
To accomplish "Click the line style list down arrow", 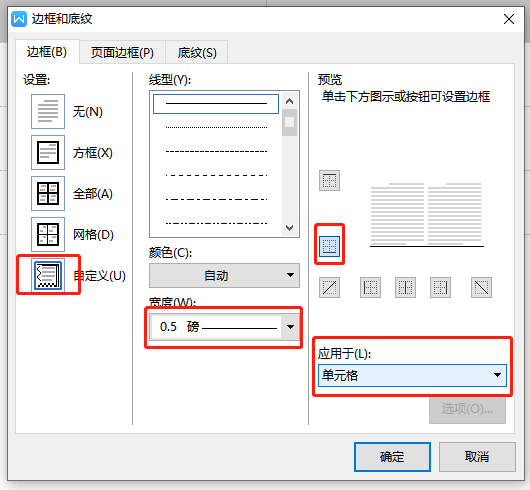I will 289,228.
